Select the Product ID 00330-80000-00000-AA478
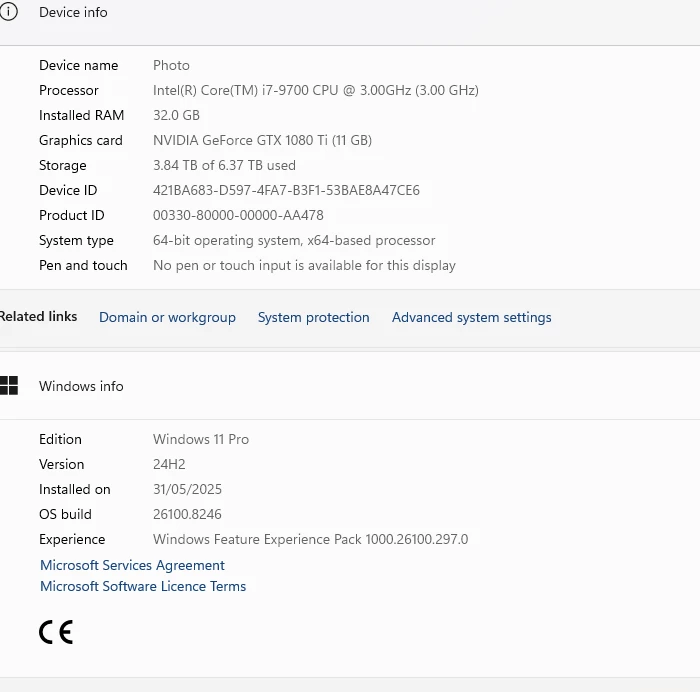This screenshot has height=692, width=700. [x=238, y=216]
